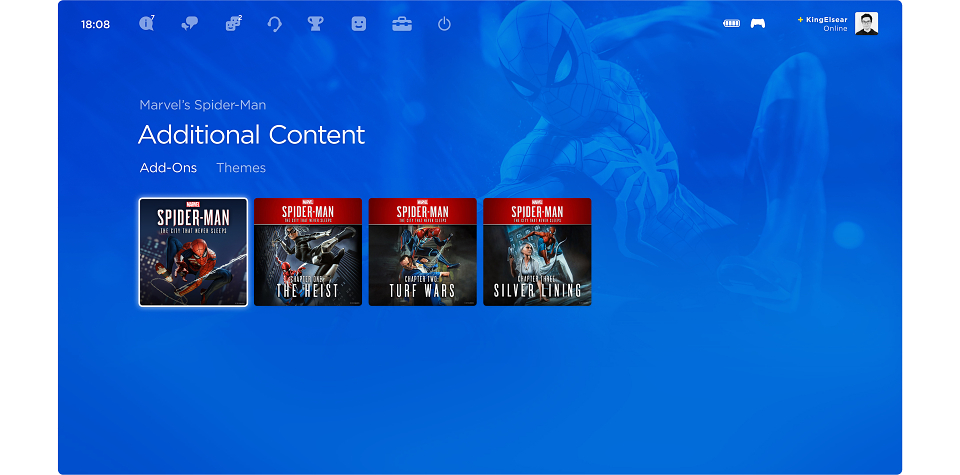This screenshot has width=960, height=475.
Task: Click the Marvel's Spider-Man game title
Action: point(203,105)
